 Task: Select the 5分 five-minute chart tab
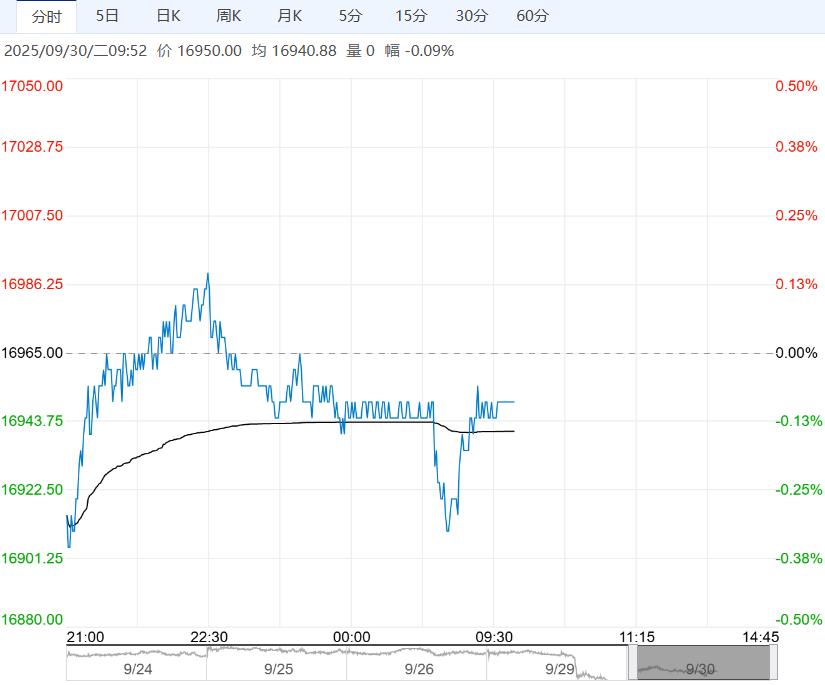coord(351,16)
